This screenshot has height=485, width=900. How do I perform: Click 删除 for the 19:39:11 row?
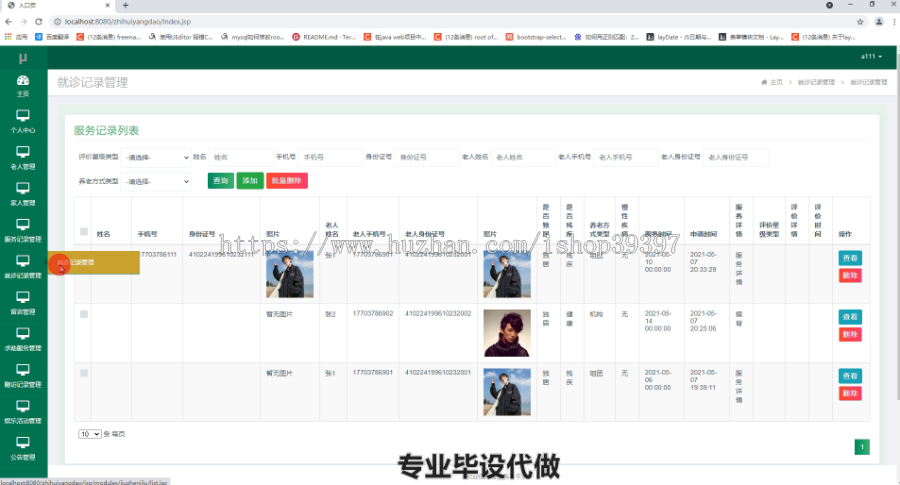(x=849, y=393)
